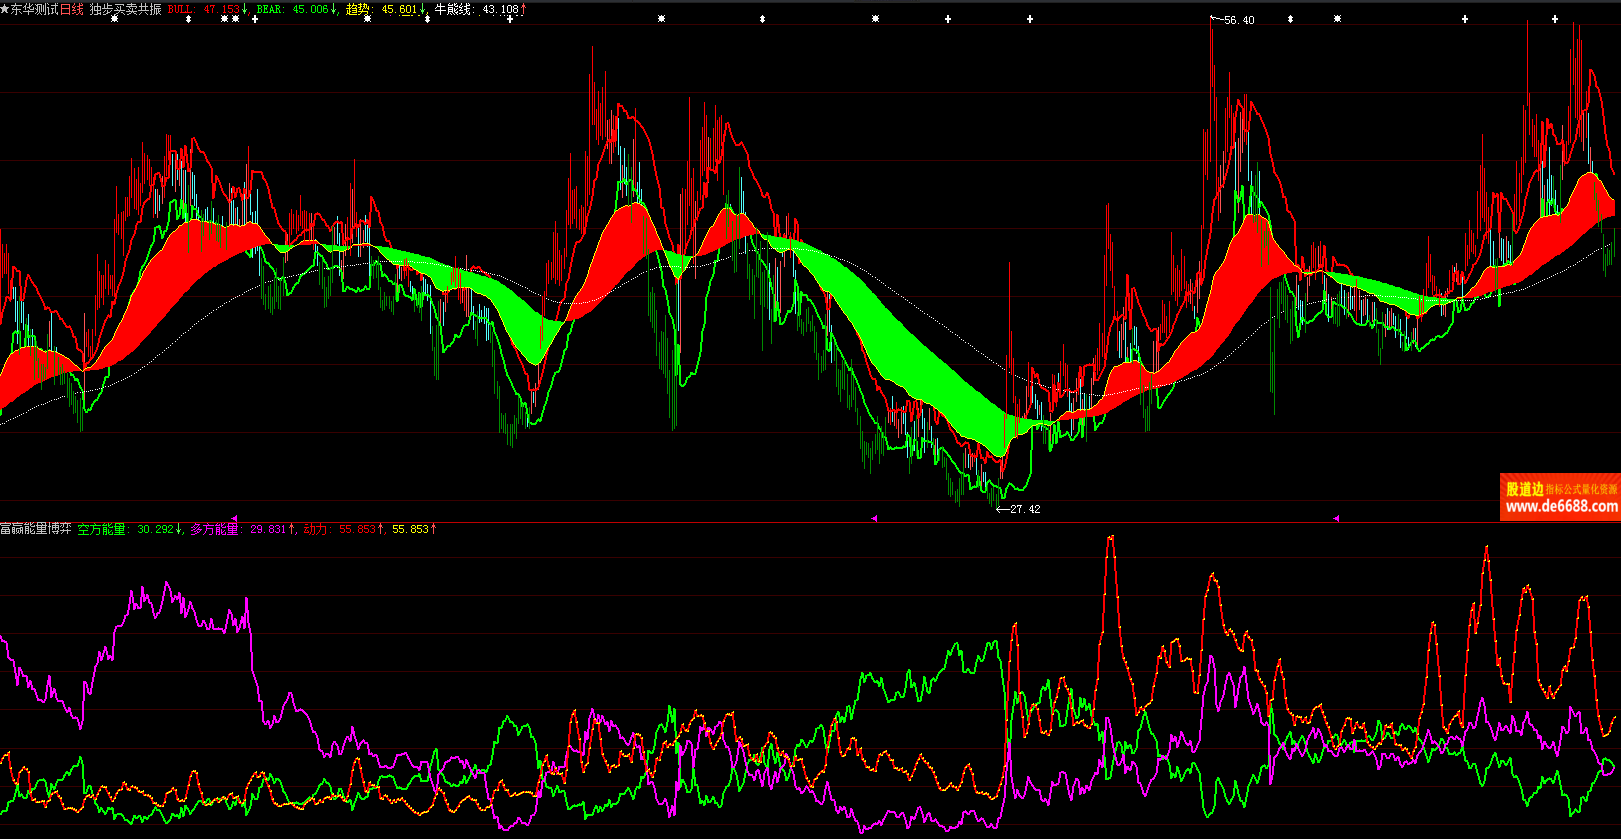The height and width of the screenshot is (839, 1621).
Task: Click the up-down arrow marker right of 56.40
Action: [1290, 19]
